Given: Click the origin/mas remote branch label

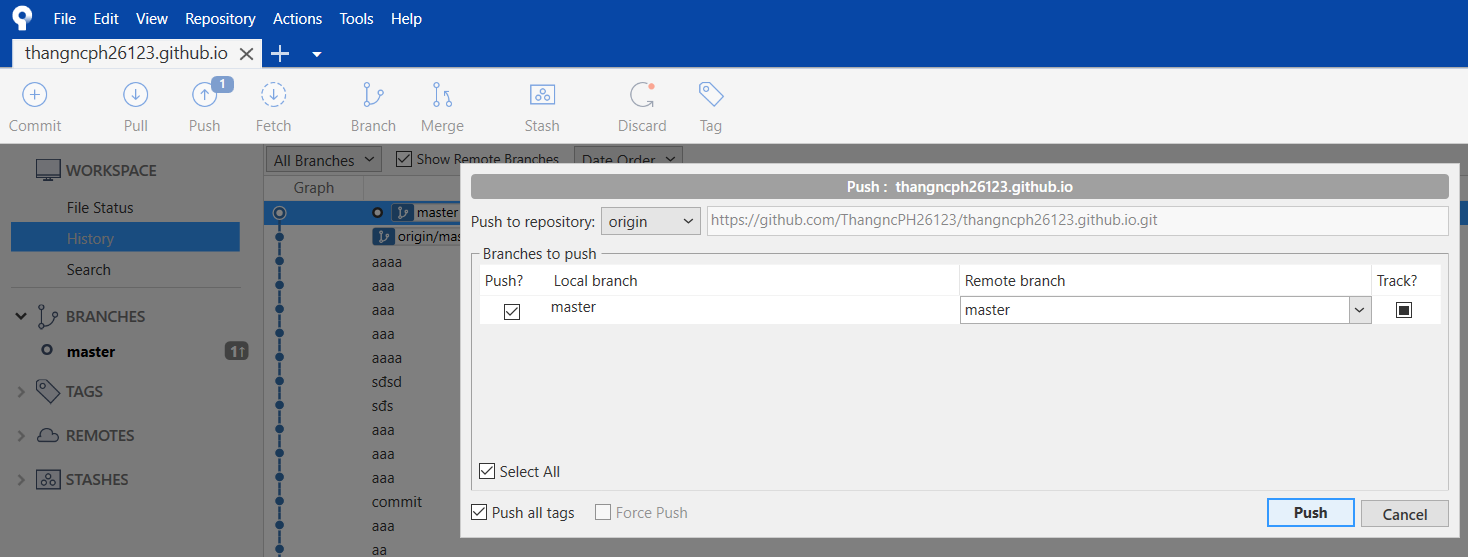Looking at the screenshot, I should [417, 237].
